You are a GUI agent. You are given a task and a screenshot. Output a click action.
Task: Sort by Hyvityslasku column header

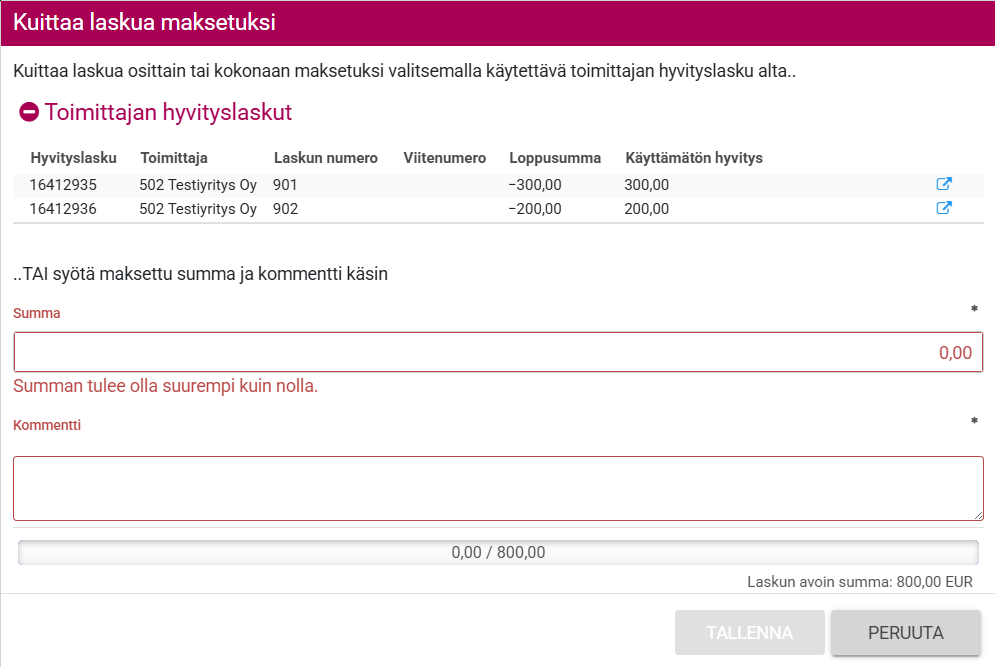coord(73,158)
